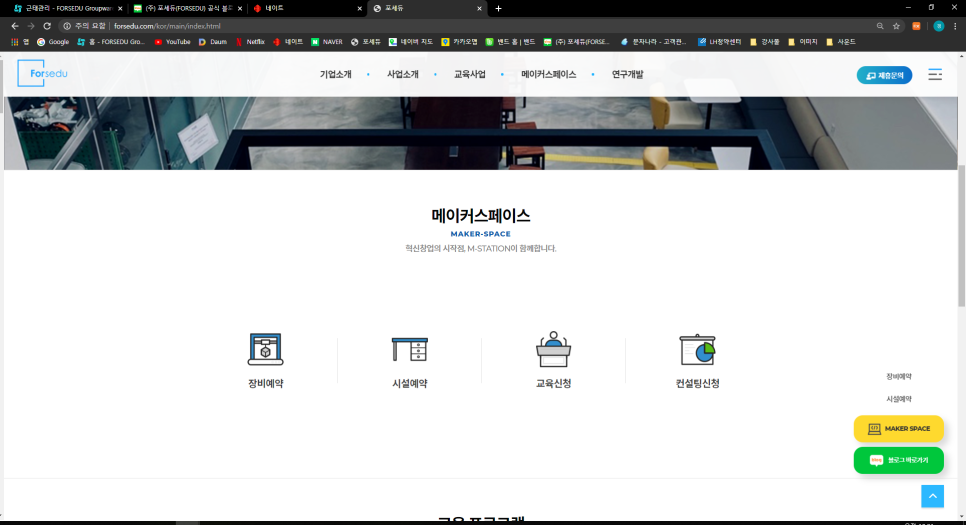Viewport: 966px width, 525px height.
Task: Open the 연구개발 menu
Action: [627, 75]
